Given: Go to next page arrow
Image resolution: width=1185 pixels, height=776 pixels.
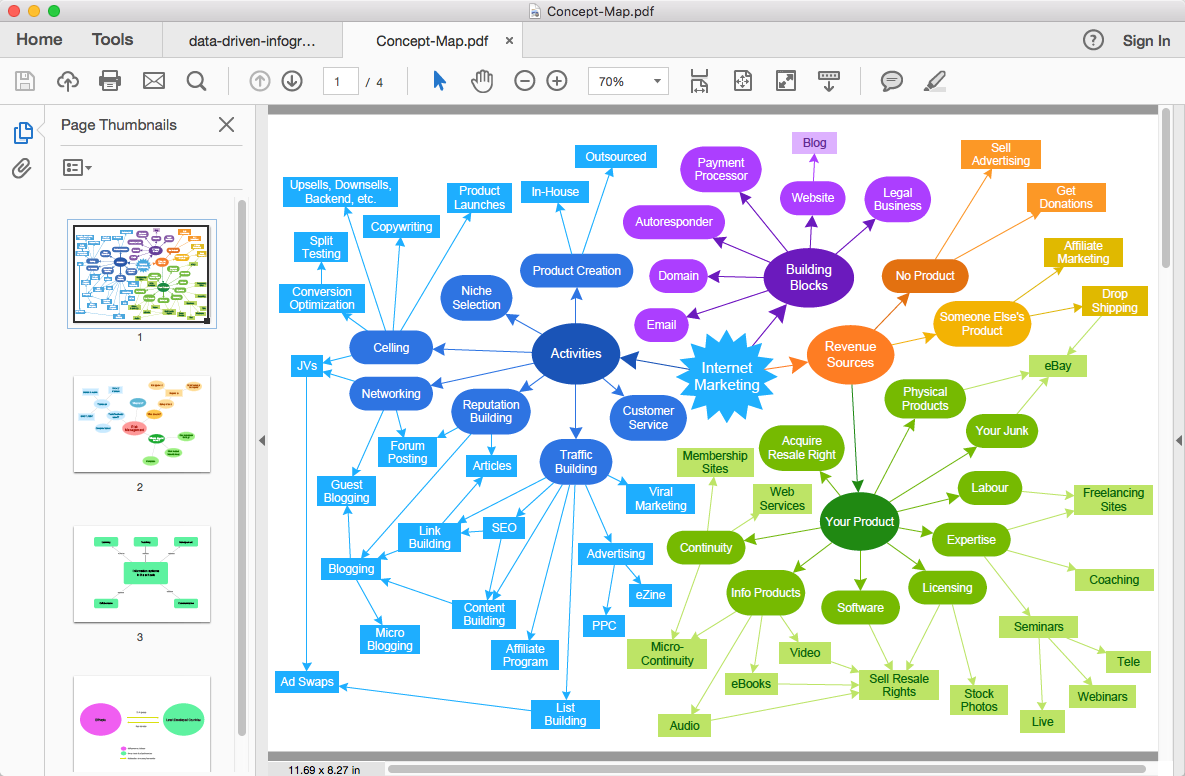Looking at the screenshot, I should click(292, 81).
